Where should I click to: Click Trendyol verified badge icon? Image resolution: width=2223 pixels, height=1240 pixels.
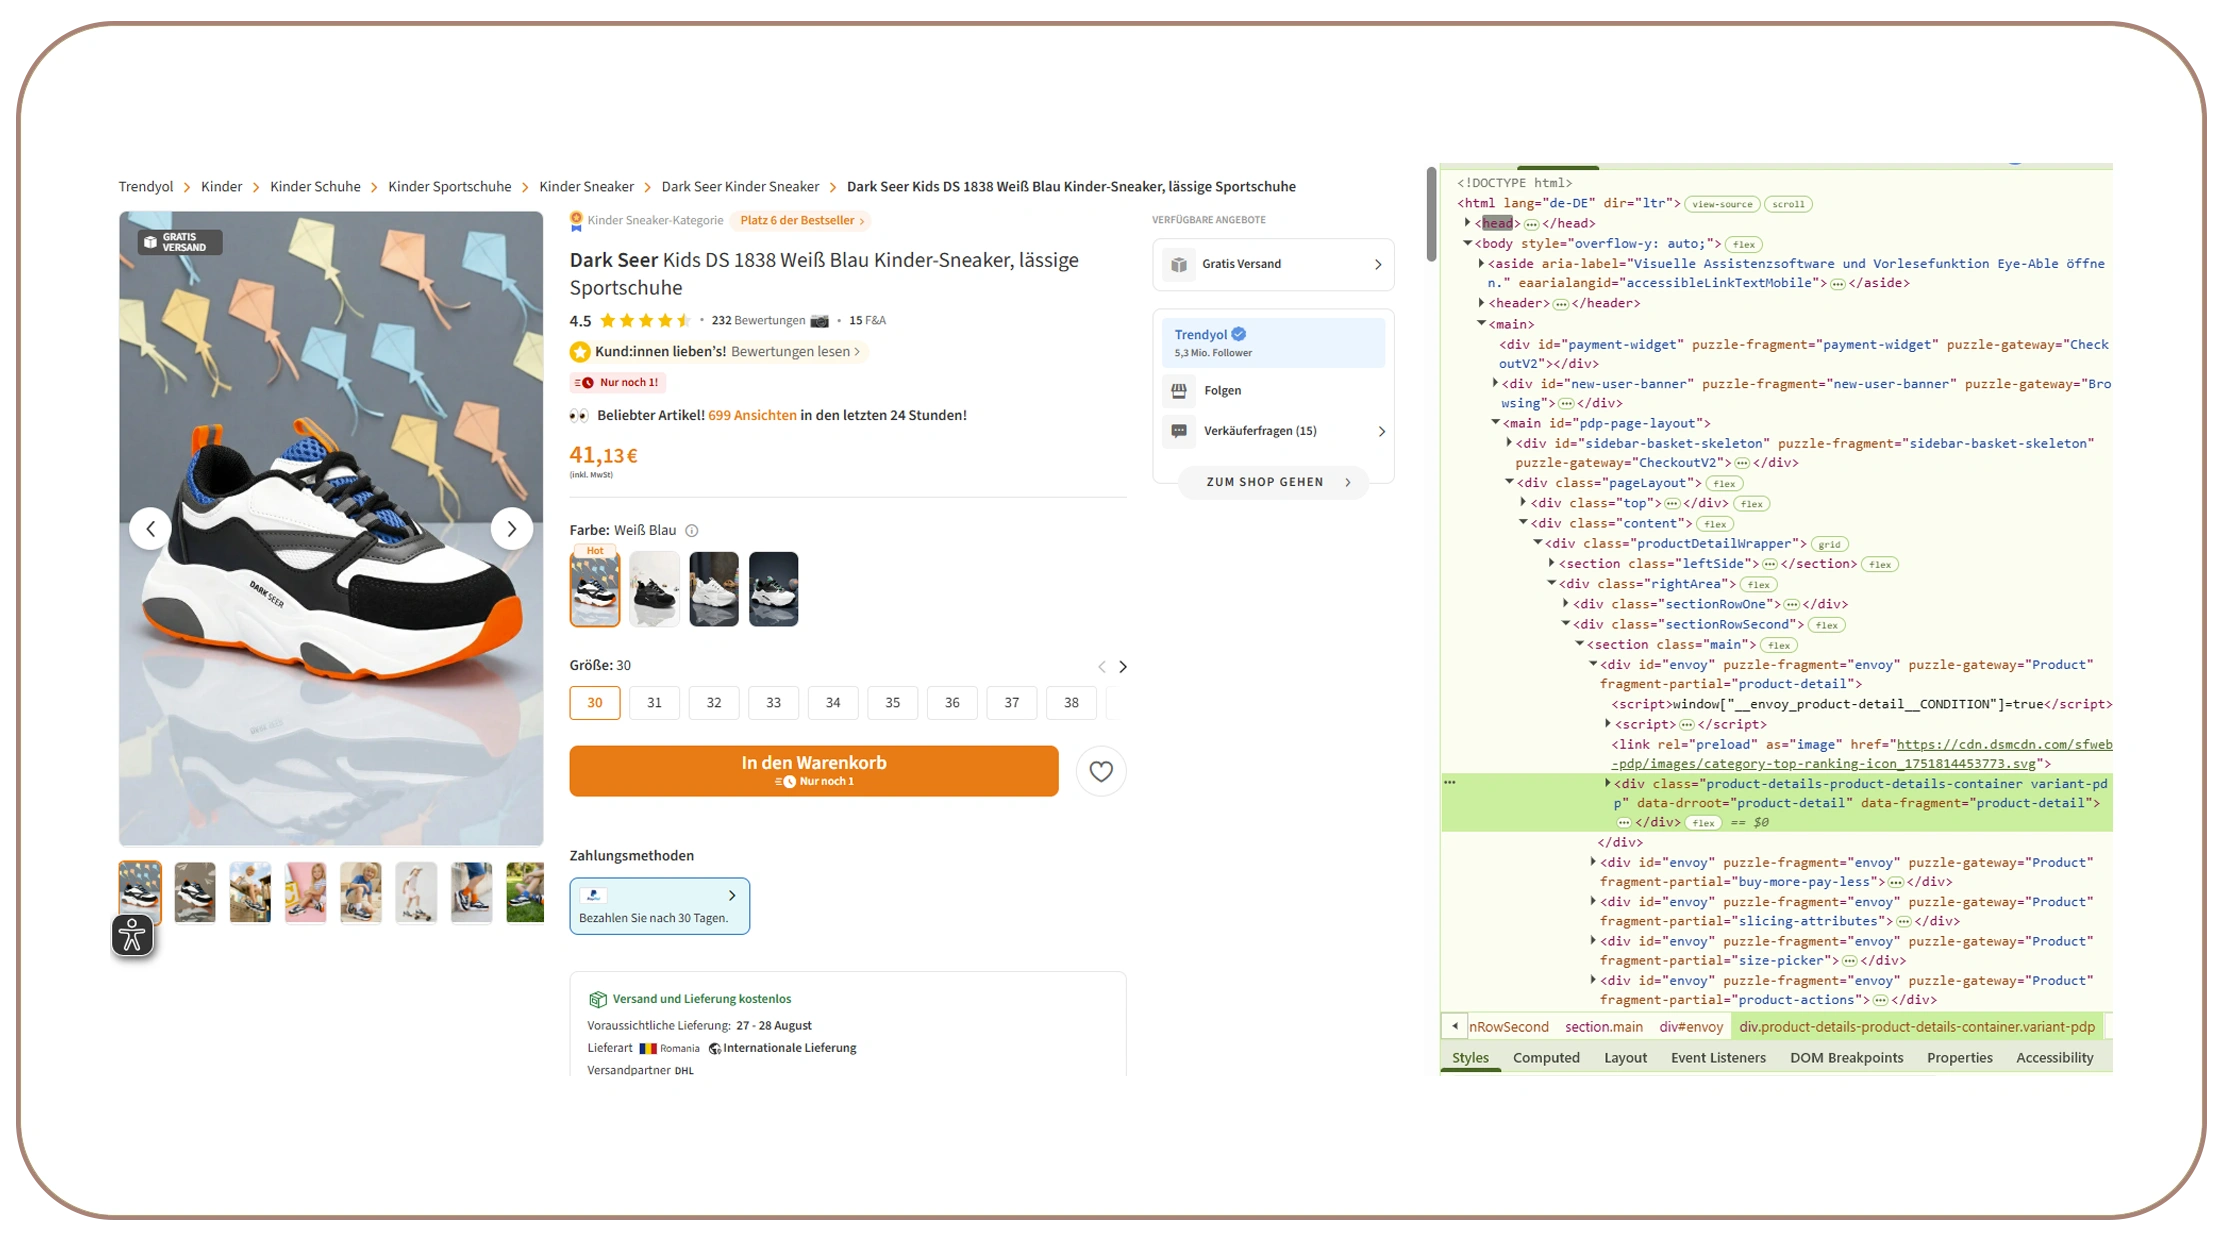click(1238, 334)
